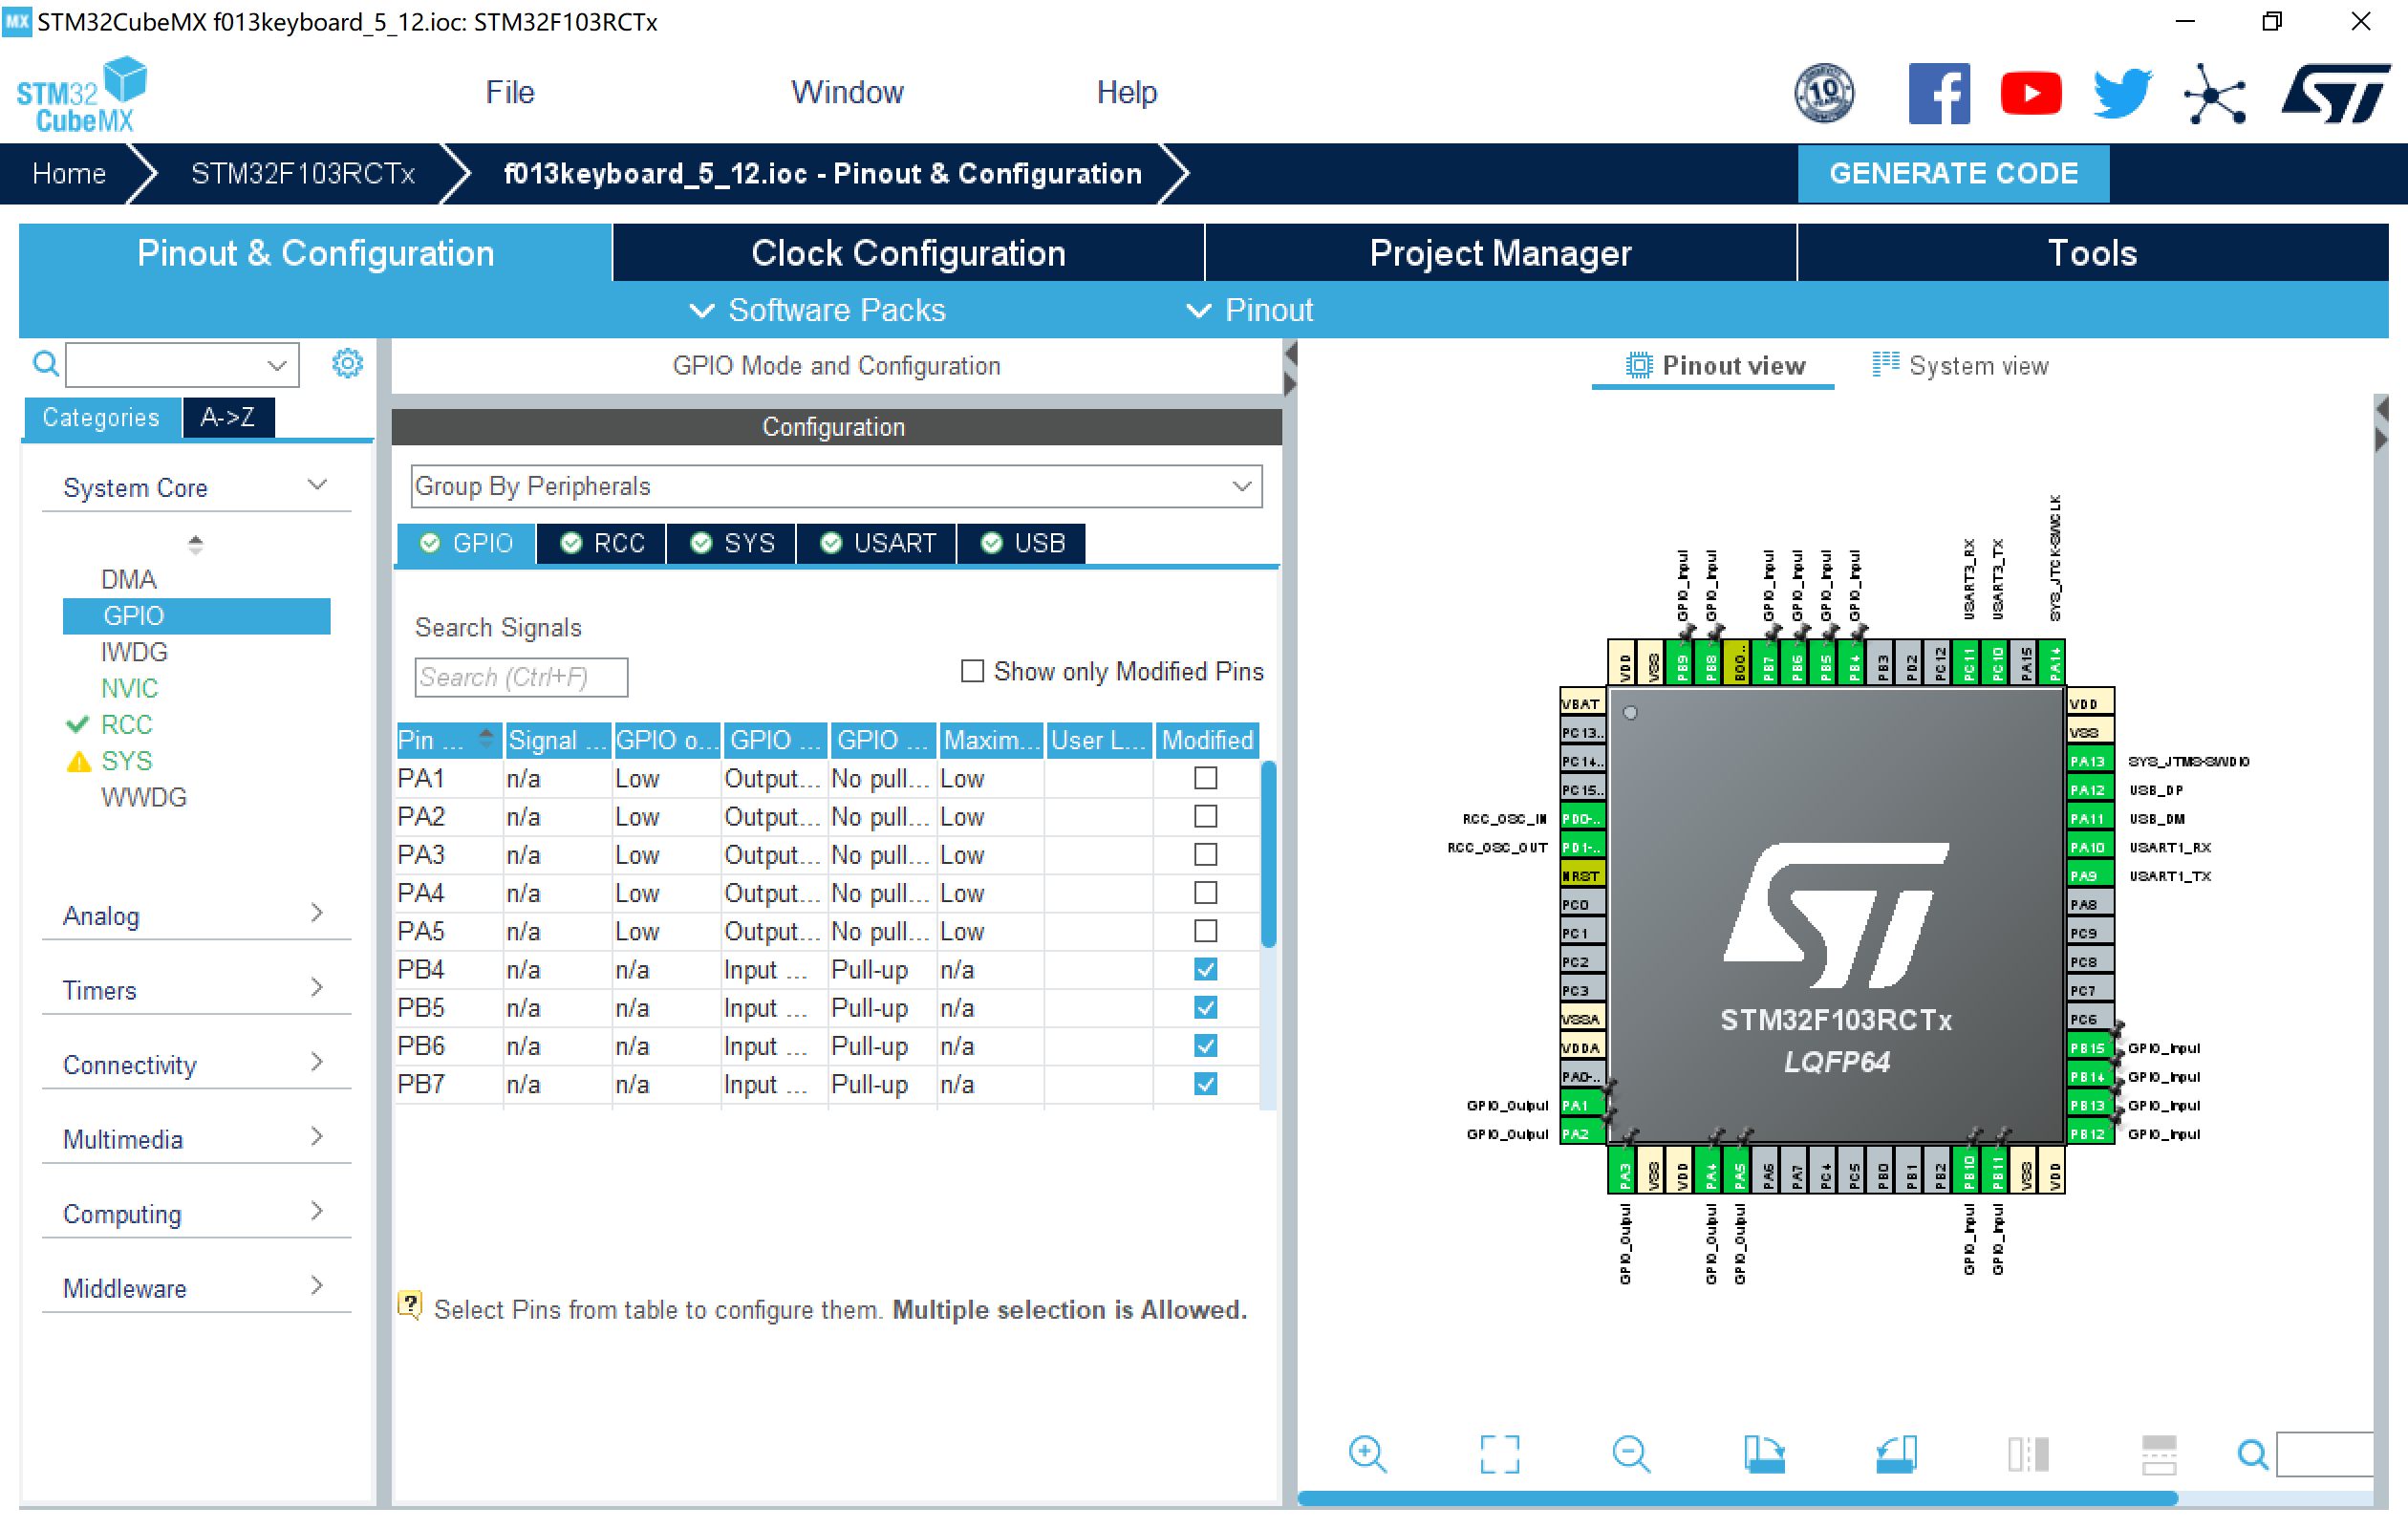Open the File menu

[x=510, y=92]
